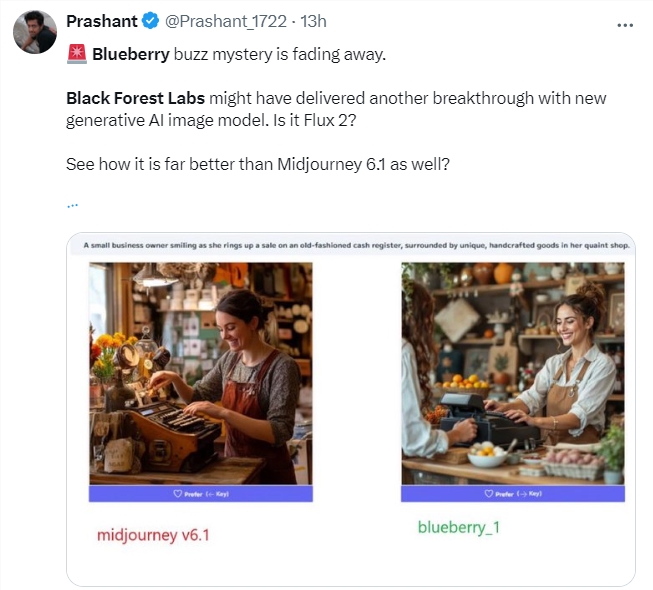
Task: Open the Blueberry shopkeeper image
Action: 512,373
